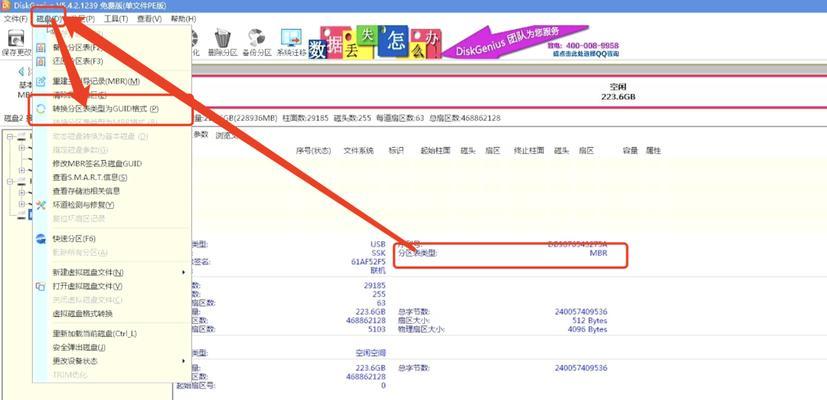Expand the 更改设备状态 submenu

[x=111, y=361]
